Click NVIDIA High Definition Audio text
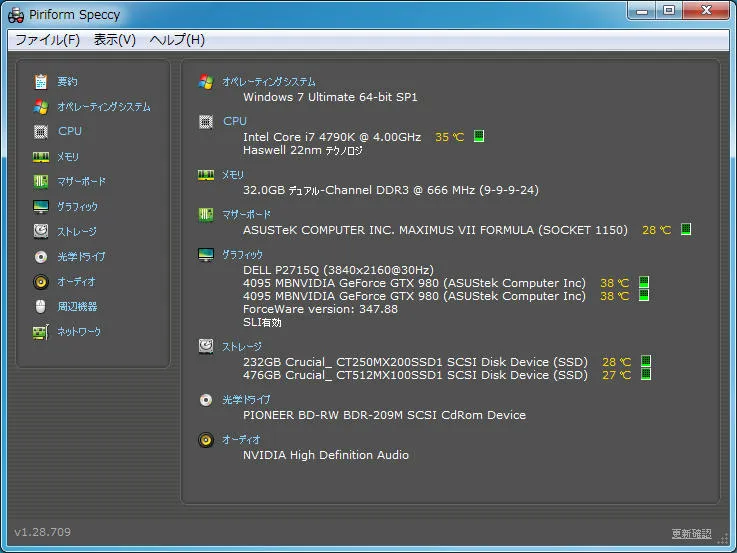737x553 pixels. pos(326,455)
